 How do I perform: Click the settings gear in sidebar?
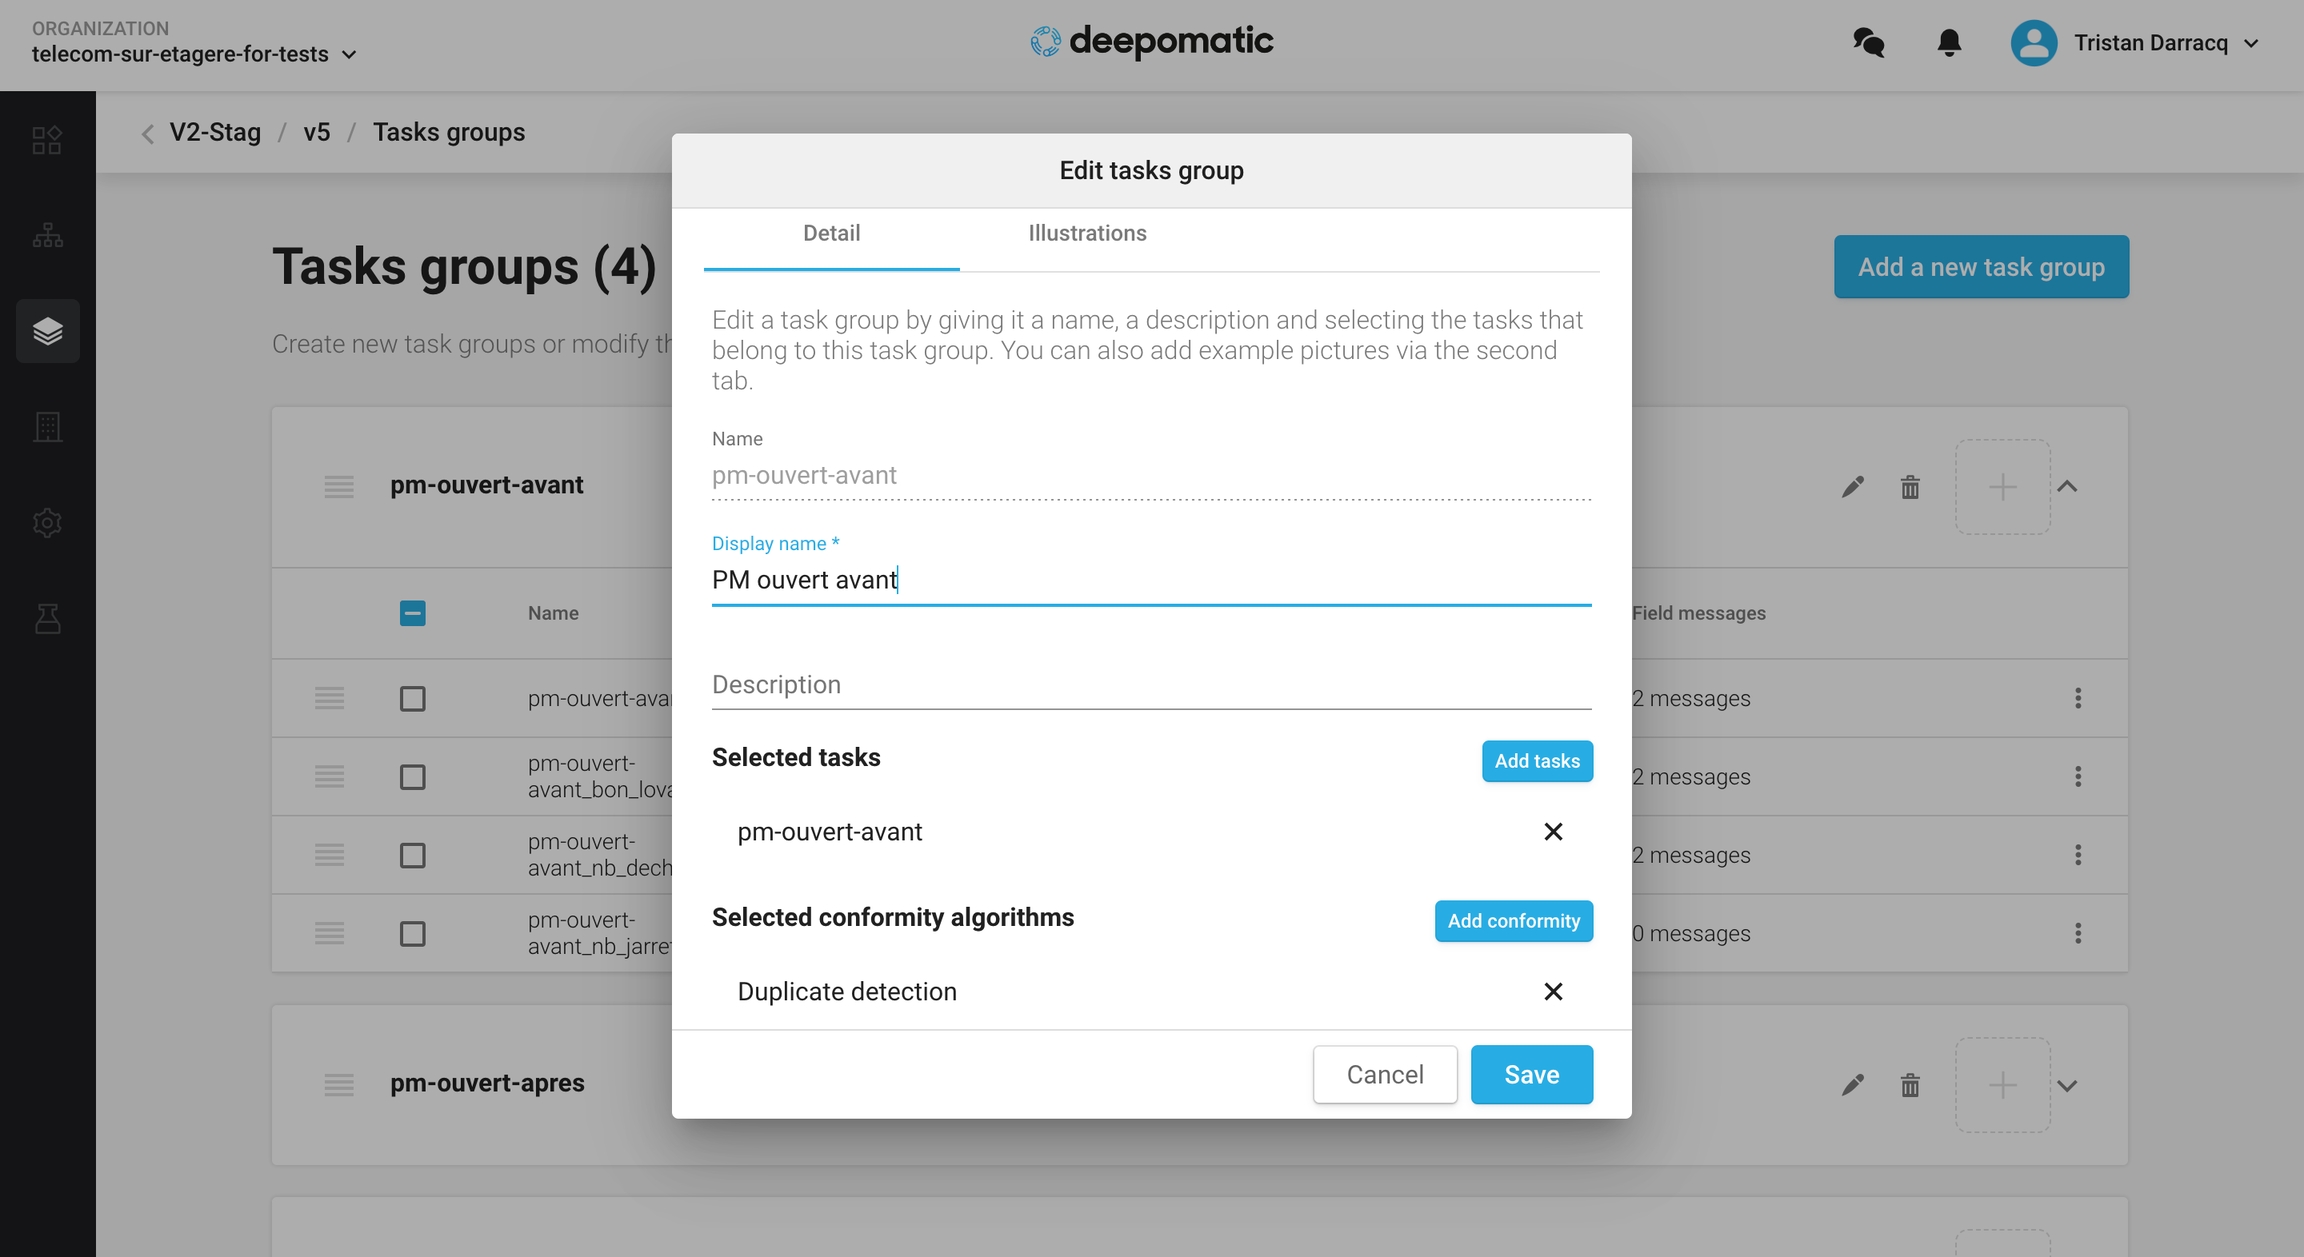point(47,523)
